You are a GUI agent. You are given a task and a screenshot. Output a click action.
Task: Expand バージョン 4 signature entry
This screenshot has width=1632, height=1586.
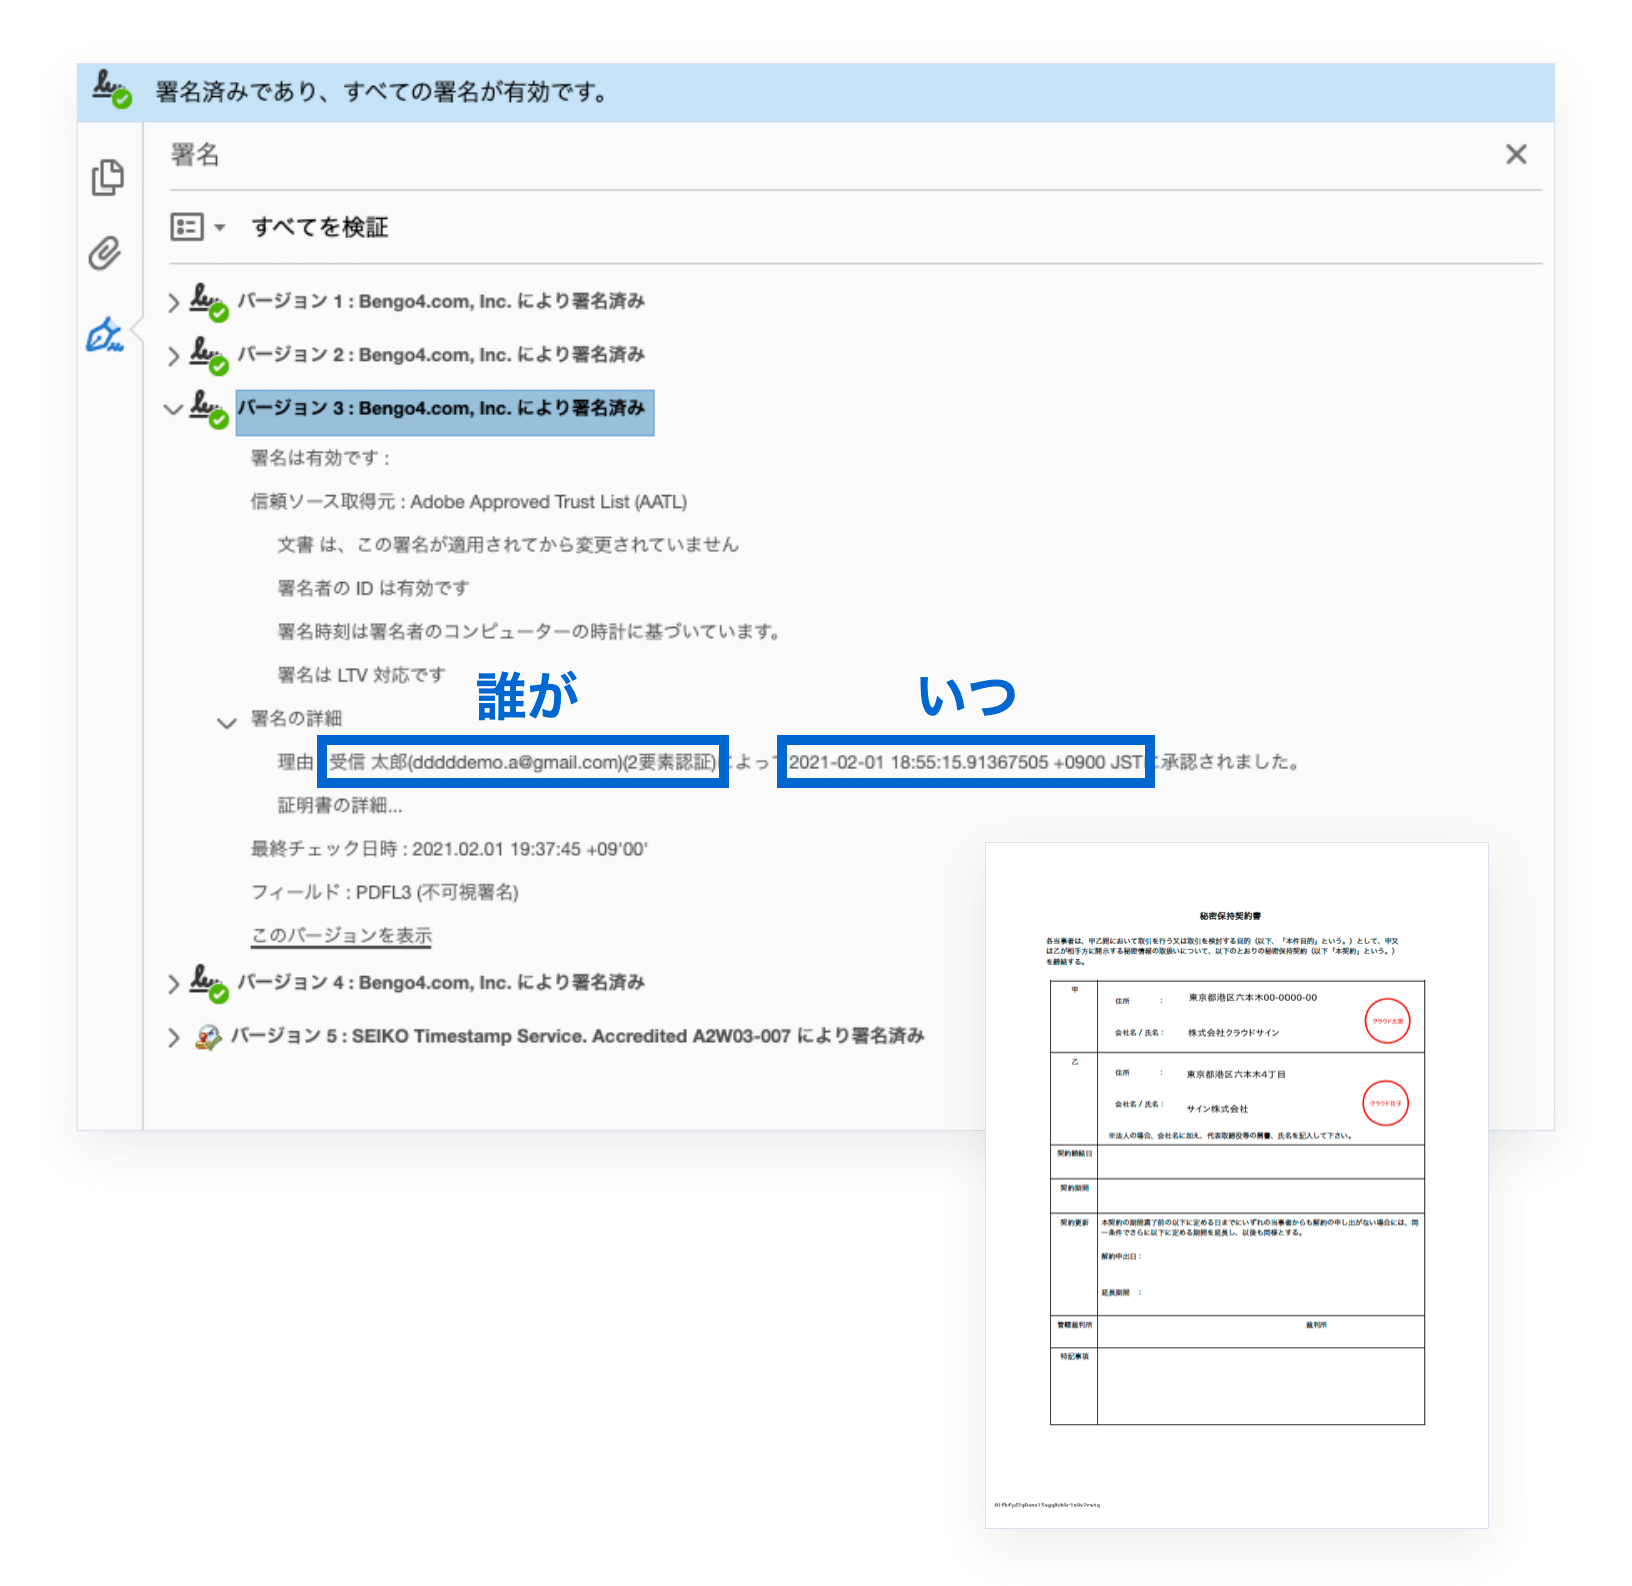pyautogui.click(x=174, y=984)
